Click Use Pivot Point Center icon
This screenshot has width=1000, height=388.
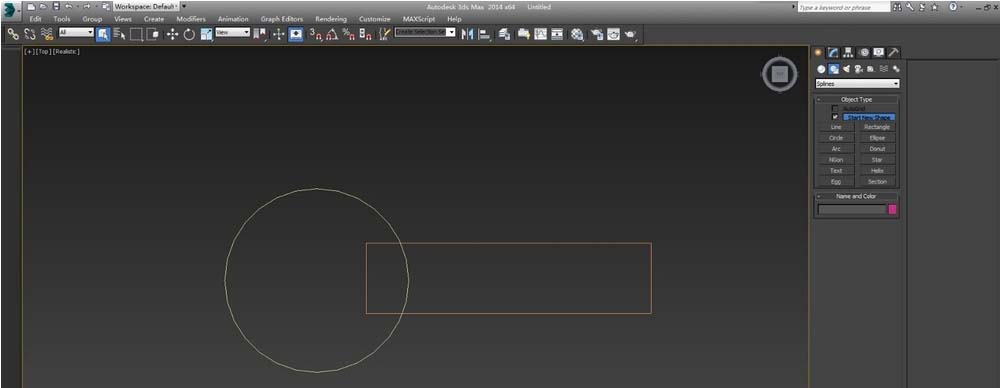pos(260,34)
